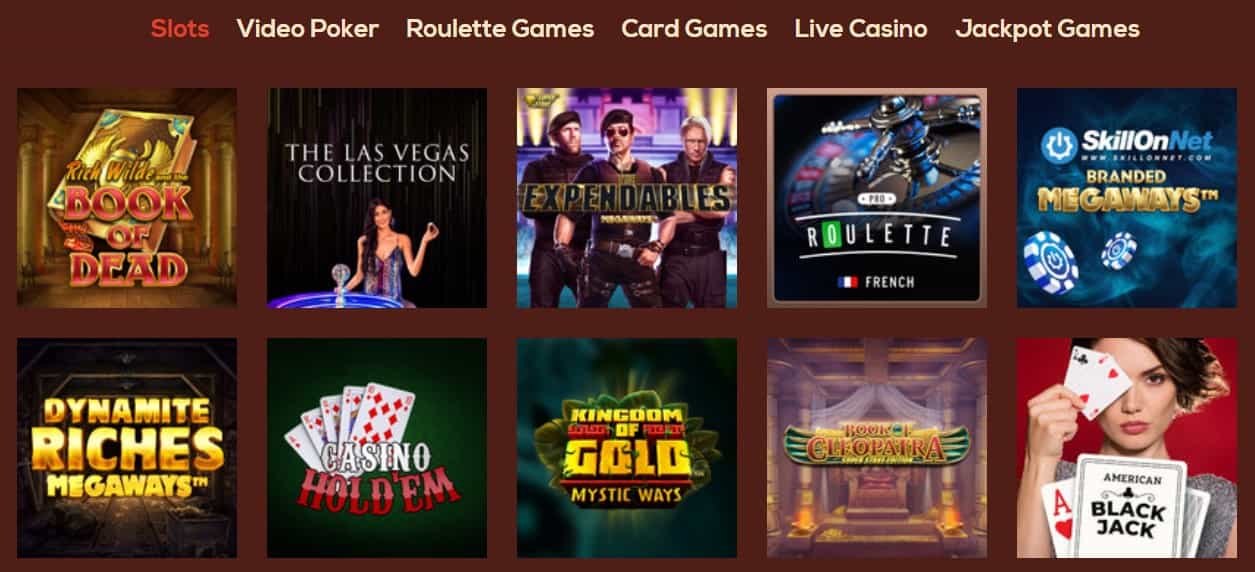
Task: Show the Jackpot Games tab
Action: [x=1047, y=29]
